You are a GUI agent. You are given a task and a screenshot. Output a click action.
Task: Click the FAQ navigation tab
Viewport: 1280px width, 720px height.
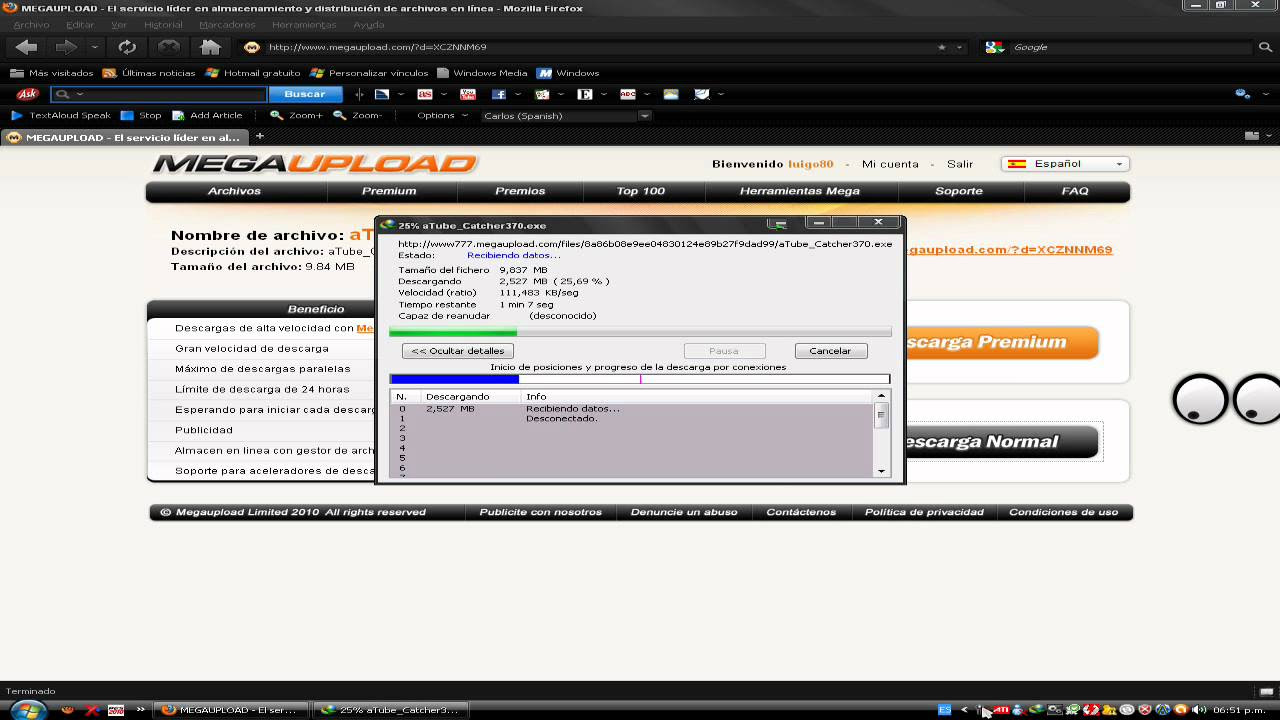coord(1075,191)
